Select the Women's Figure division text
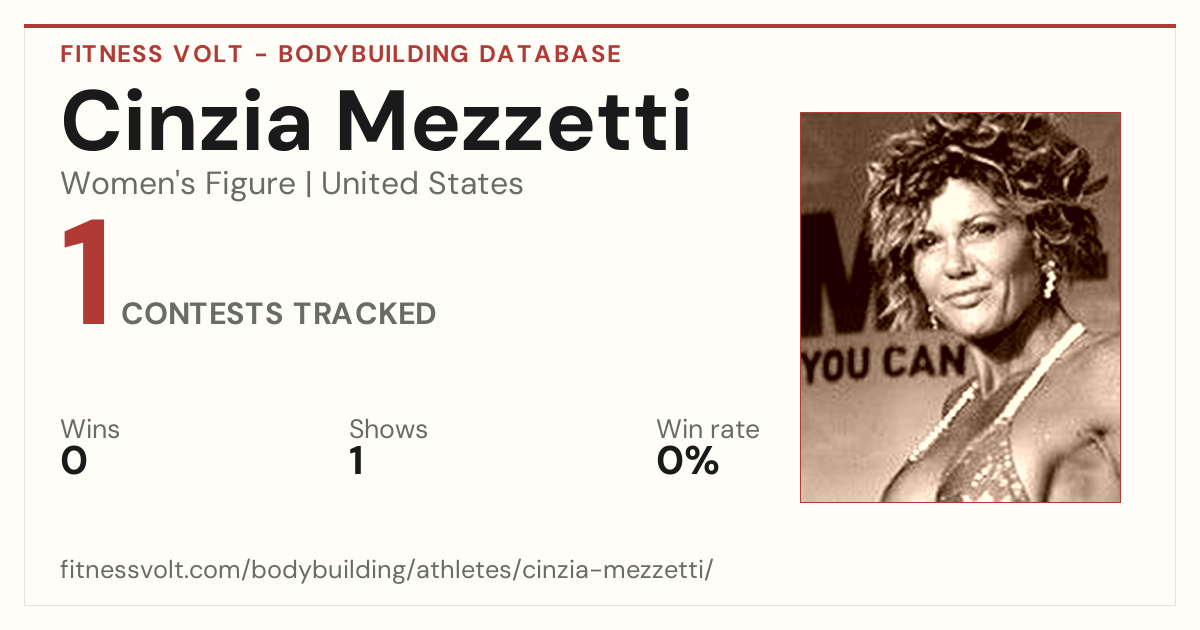This screenshot has width=1200, height=630. click(x=178, y=184)
